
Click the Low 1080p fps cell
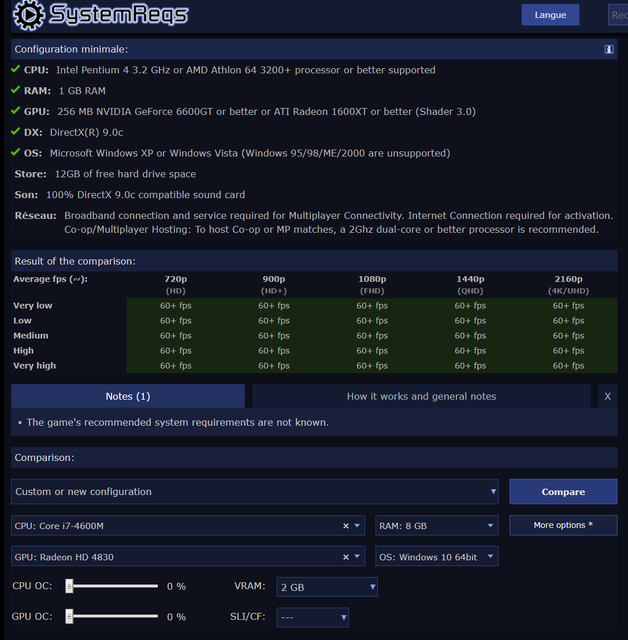click(x=372, y=321)
